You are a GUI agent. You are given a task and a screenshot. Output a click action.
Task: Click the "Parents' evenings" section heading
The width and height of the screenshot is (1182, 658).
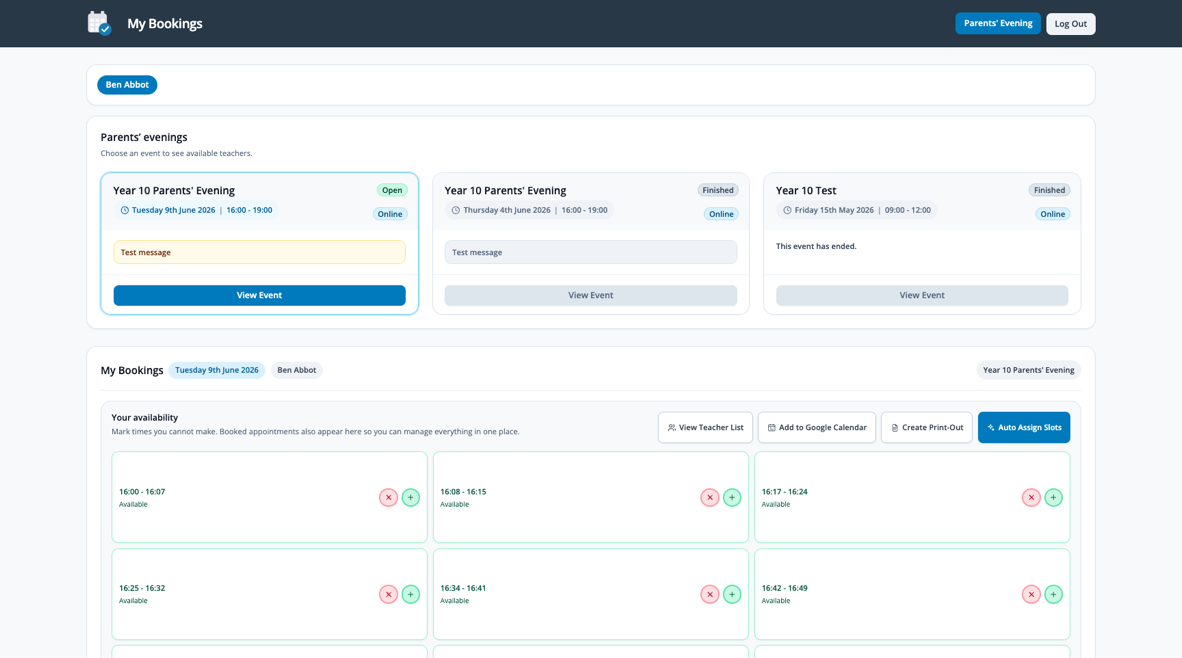tap(144, 137)
